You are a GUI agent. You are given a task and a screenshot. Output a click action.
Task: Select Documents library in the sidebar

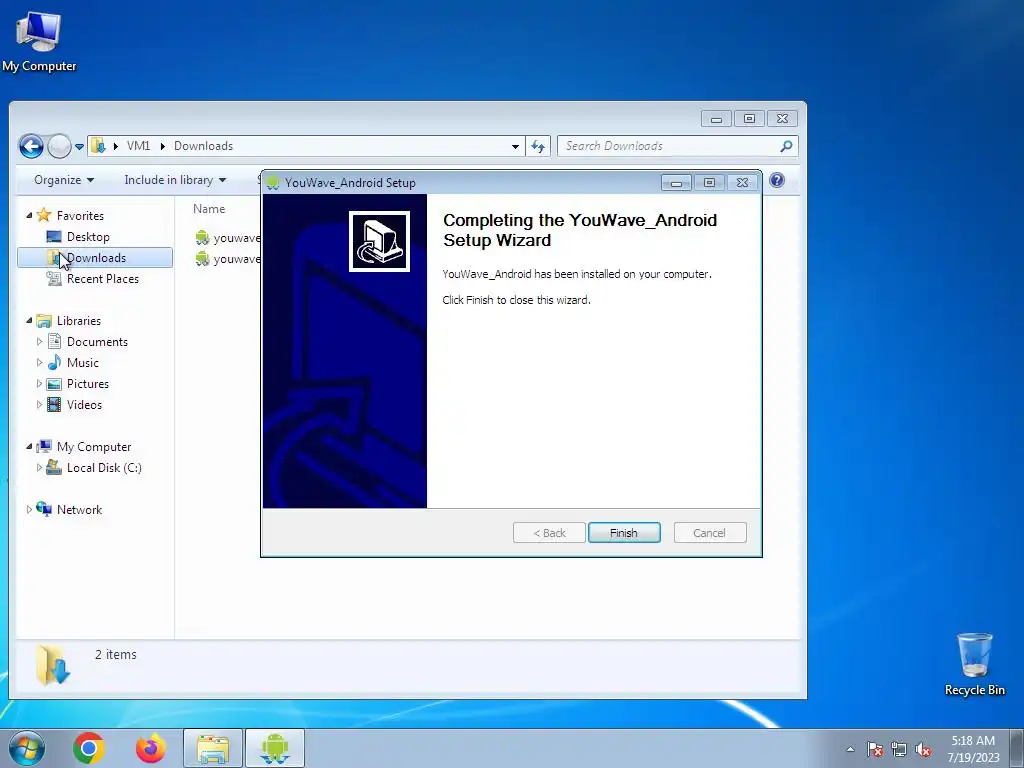pyautogui.click(x=97, y=342)
